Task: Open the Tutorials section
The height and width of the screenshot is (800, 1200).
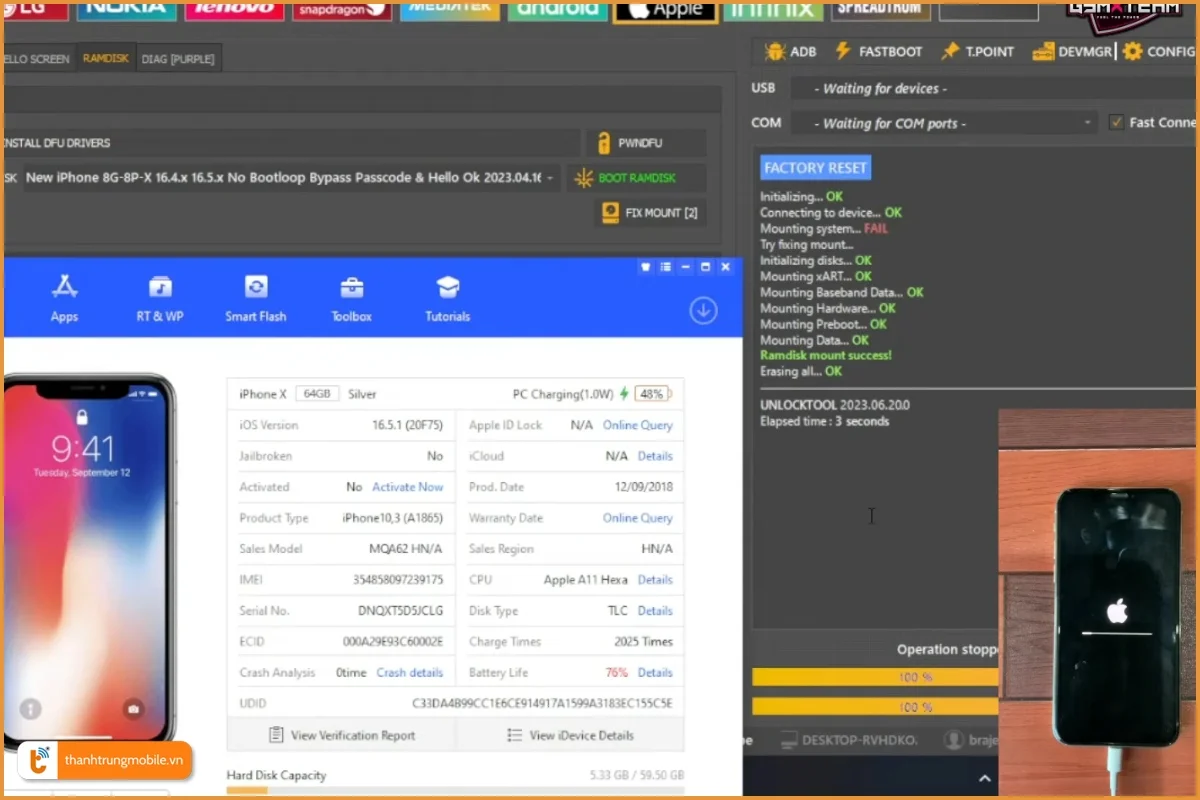Action: point(447,299)
